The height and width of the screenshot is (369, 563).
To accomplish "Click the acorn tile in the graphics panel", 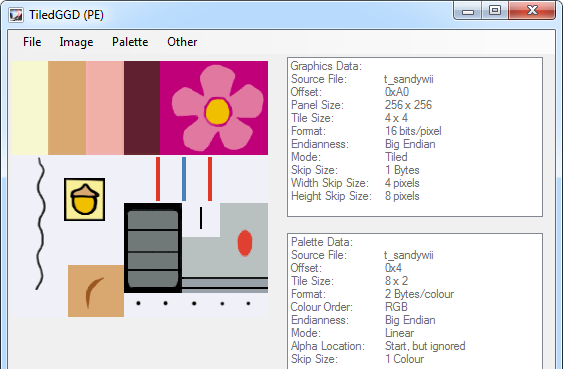I will [x=84, y=199].
